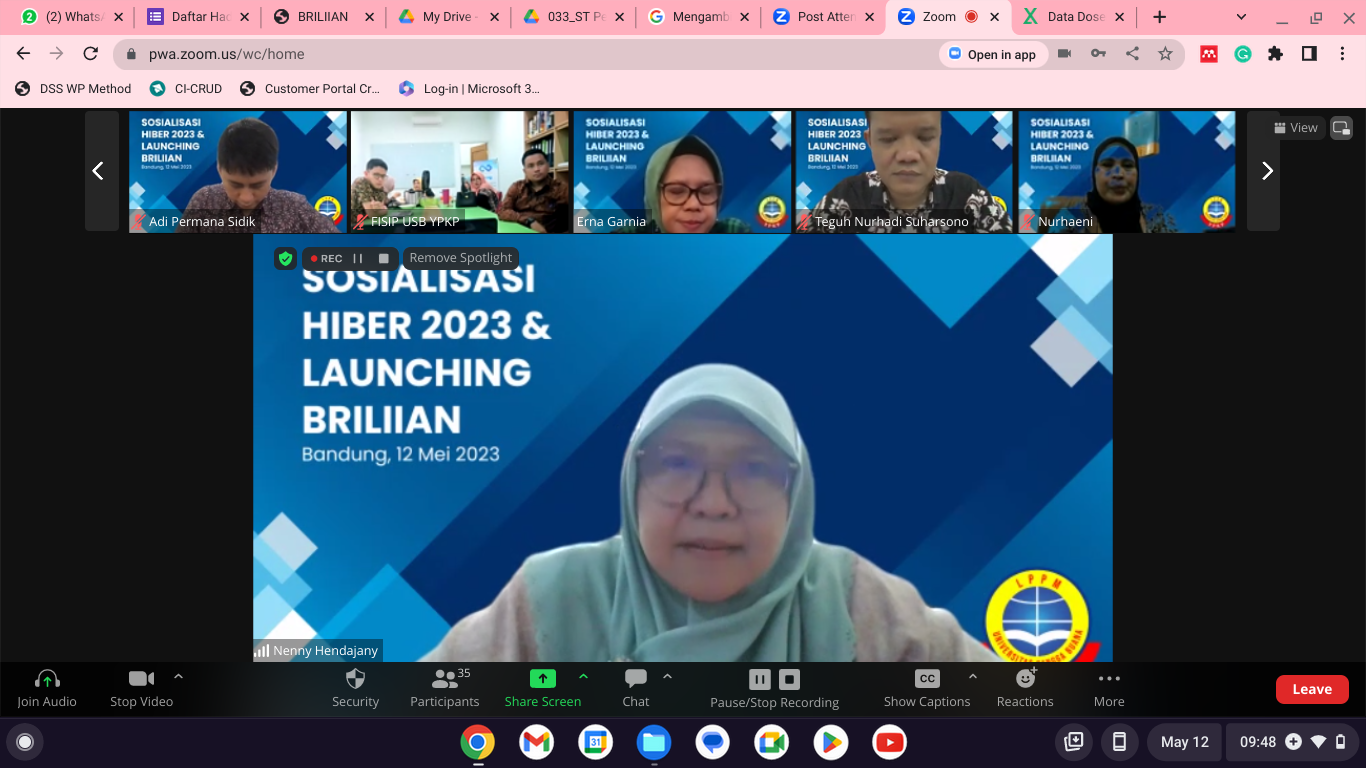Open the tab search dropdown
Viewport: 1366px width, 768px height.
pyautogui.click(x=1241, y=17)
